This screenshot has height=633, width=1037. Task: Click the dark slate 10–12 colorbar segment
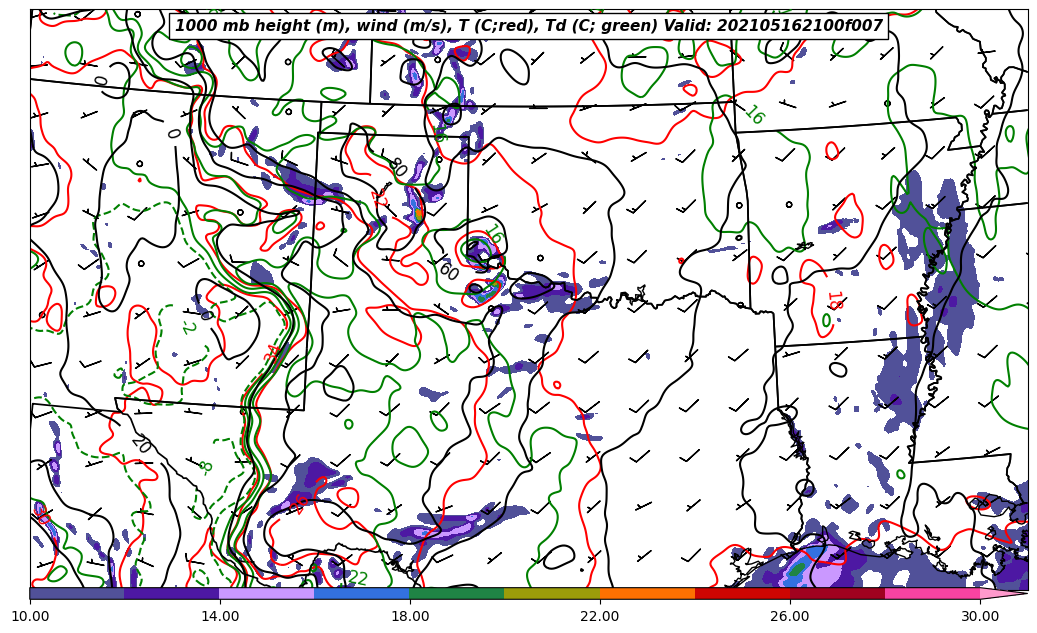77,593
